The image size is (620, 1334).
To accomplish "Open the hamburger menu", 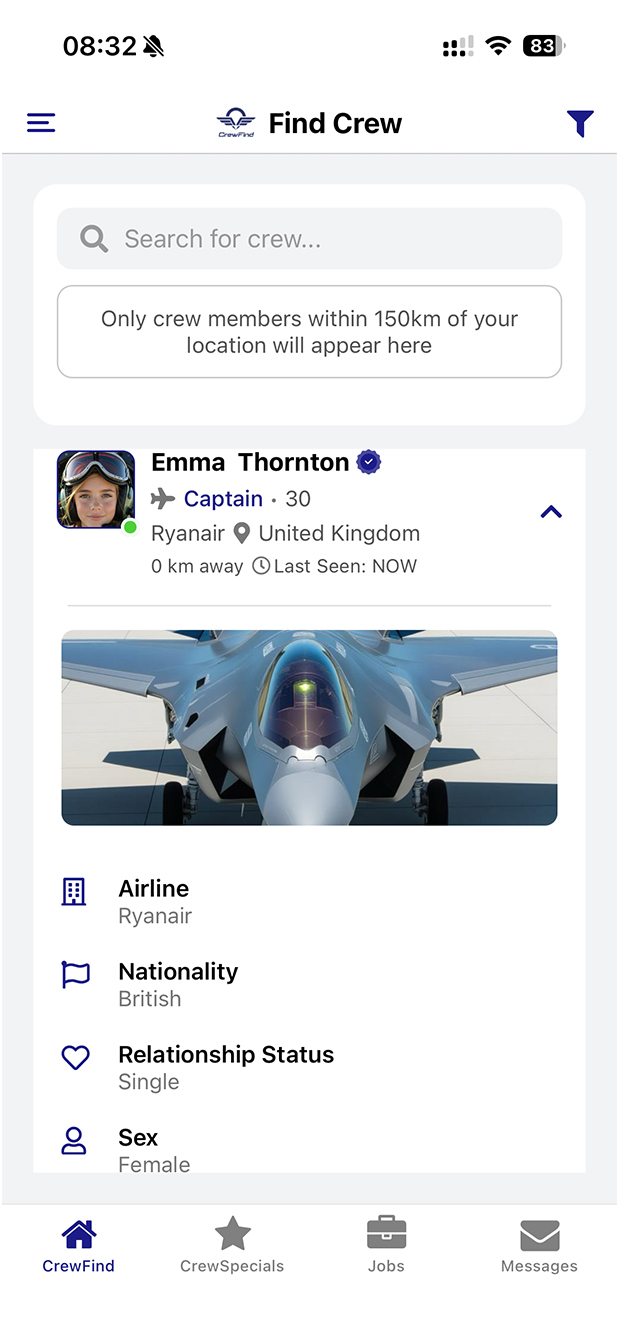I will (41, 123).
